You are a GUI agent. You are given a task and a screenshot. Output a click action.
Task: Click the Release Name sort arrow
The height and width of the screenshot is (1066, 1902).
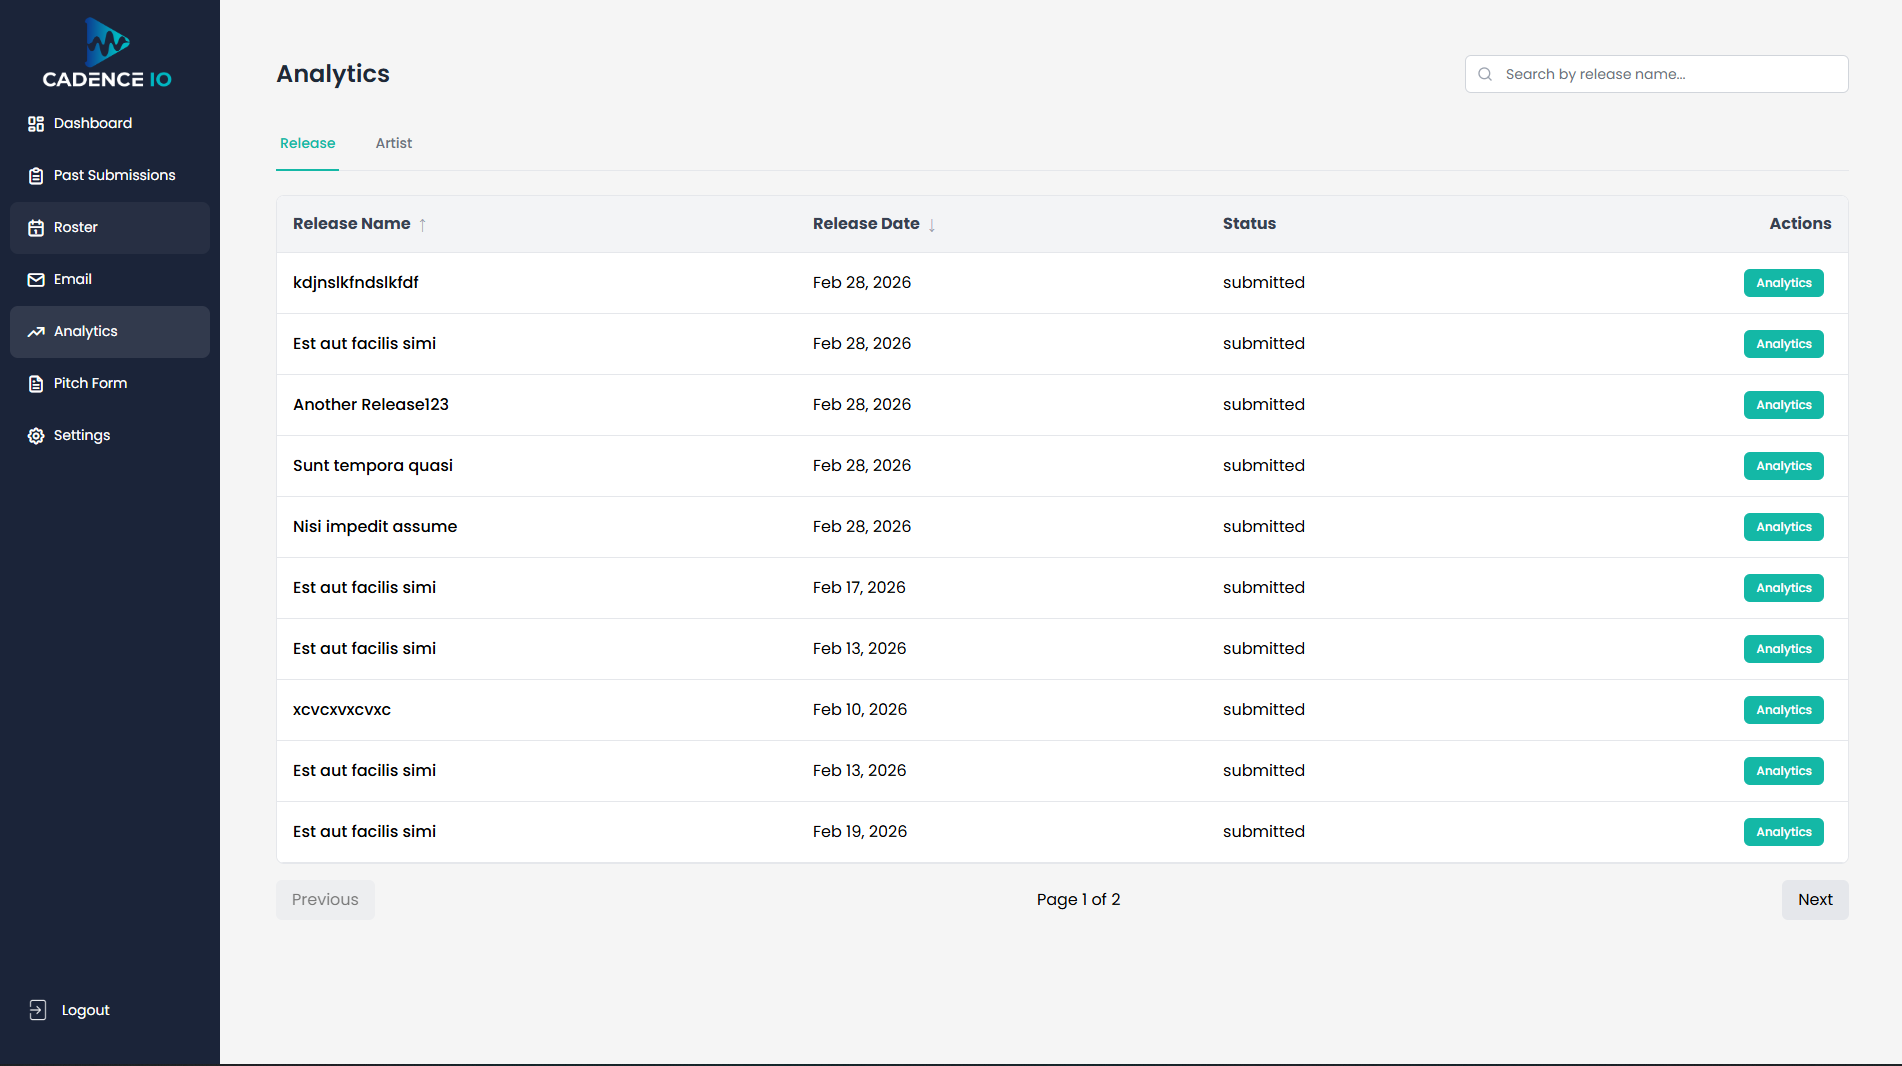pos(423,225)
